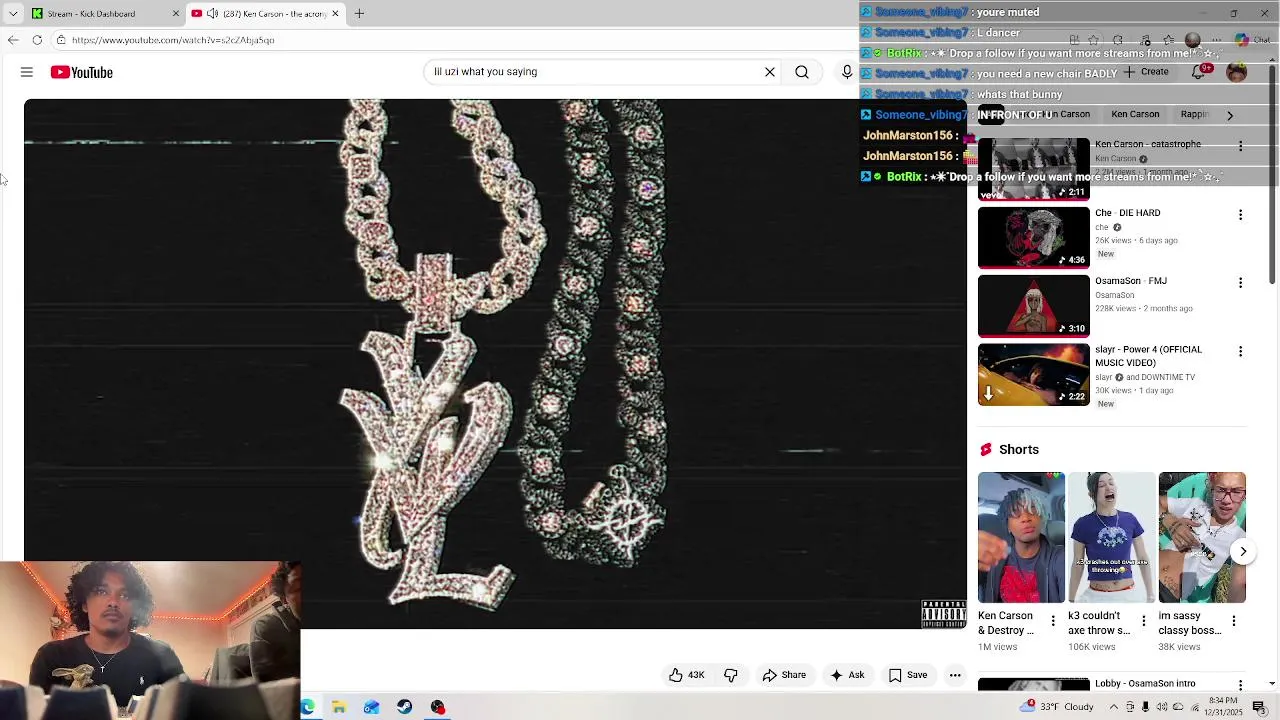Open options menu for OsamaSon - FMJ
Image resolution: width=1280 pixels, height=720 pixels.
click(x=1240, y=283)
